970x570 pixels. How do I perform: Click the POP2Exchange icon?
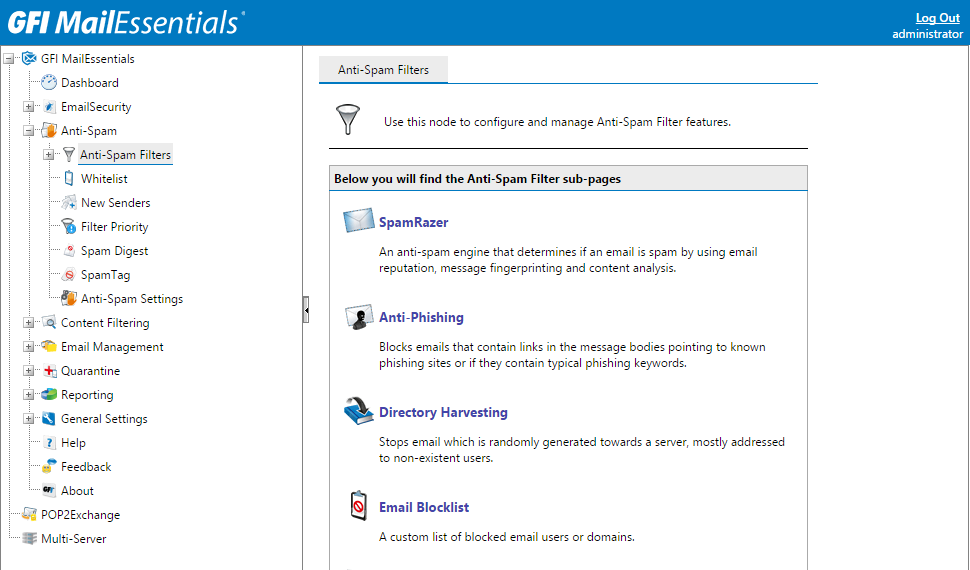(x=29, y=514)
